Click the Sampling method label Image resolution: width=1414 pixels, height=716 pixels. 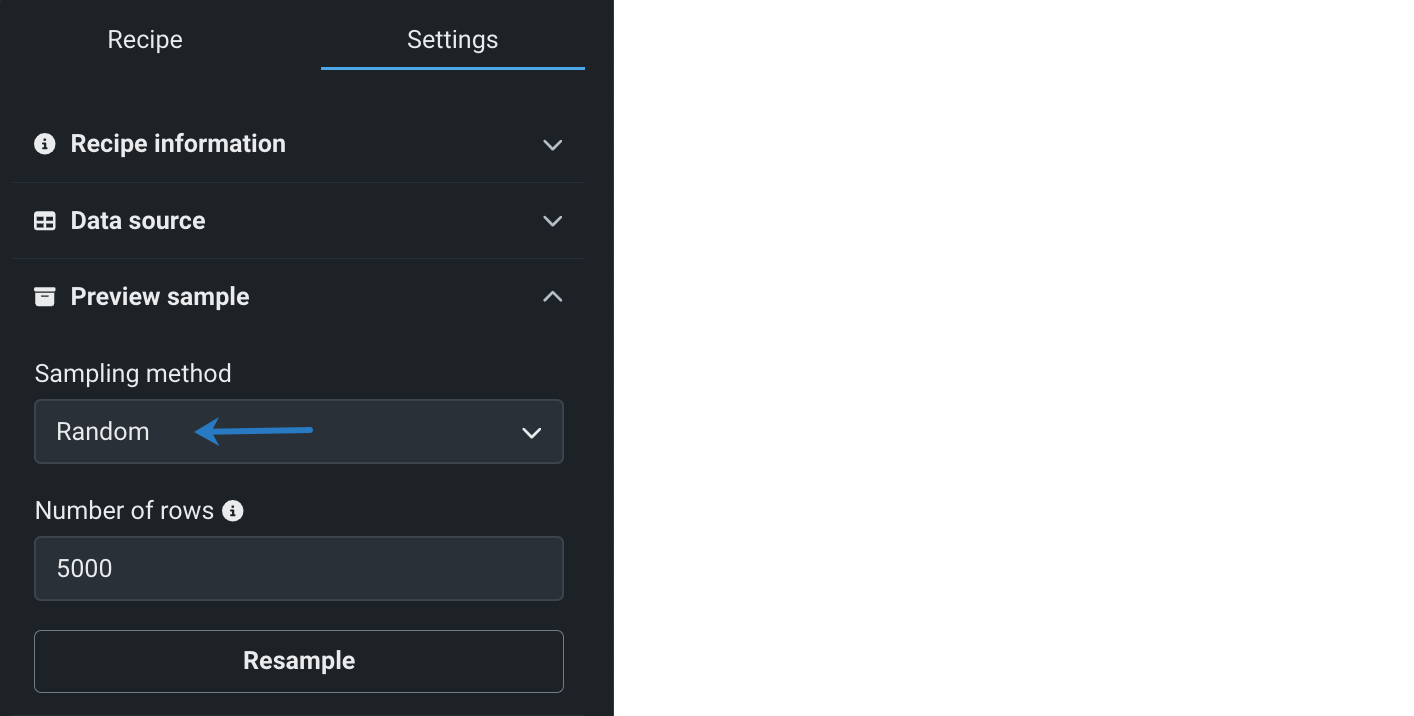pos(133,374)
